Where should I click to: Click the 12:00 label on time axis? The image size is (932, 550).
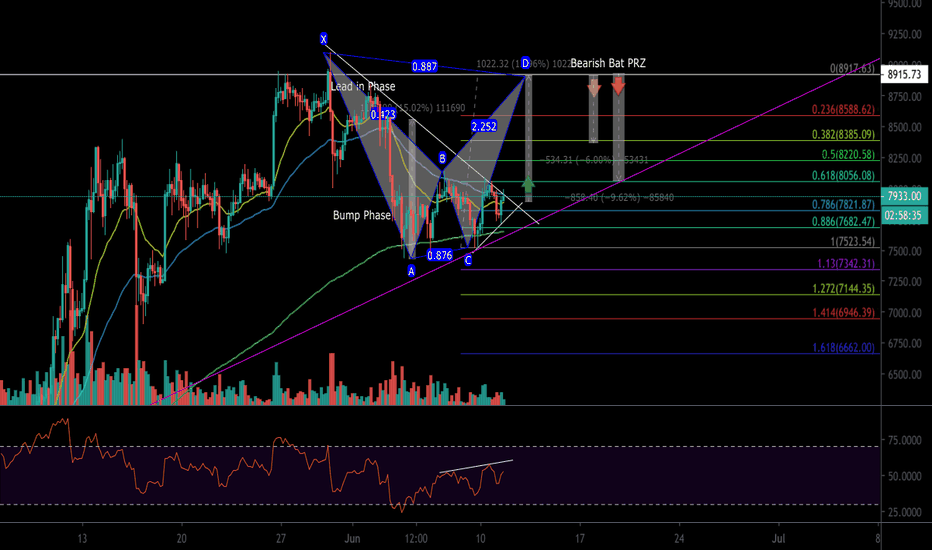(x=416, y=539)
